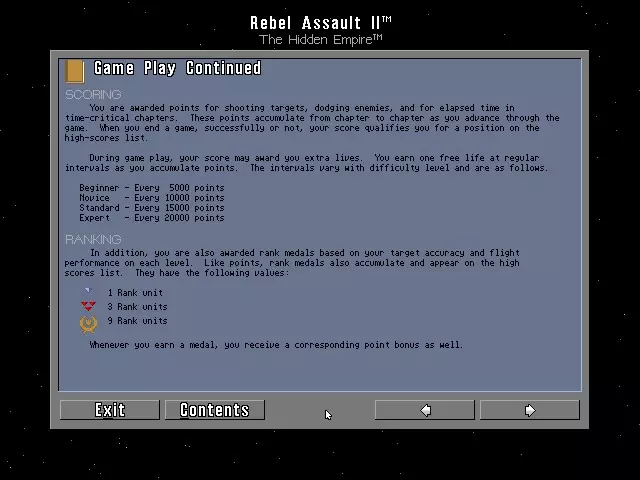This screenshot has height=480, width=640.
Task: Select 'Standard - Every 15000 points' line
Action: click(152, 208)
